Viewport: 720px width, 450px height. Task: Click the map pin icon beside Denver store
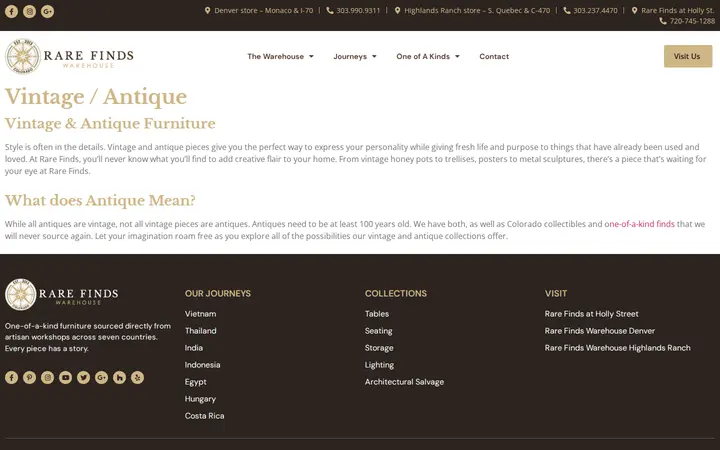(x=208, y=10)
